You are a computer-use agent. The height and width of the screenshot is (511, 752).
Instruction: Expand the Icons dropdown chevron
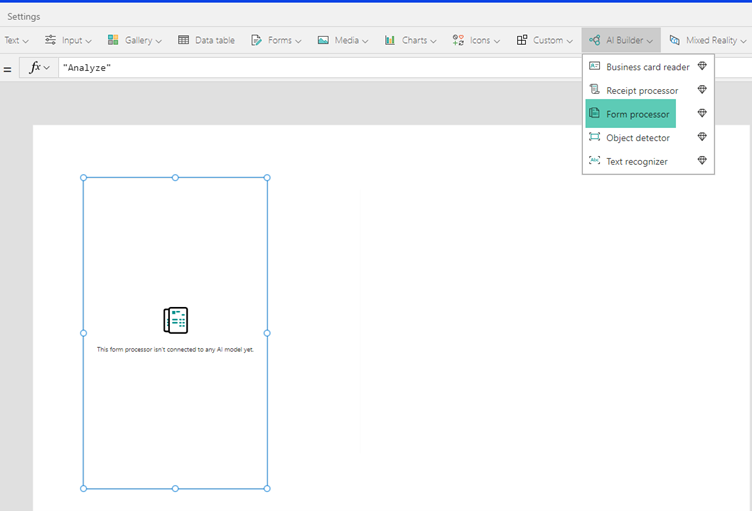pyautogui.click(x=496, y=41)
